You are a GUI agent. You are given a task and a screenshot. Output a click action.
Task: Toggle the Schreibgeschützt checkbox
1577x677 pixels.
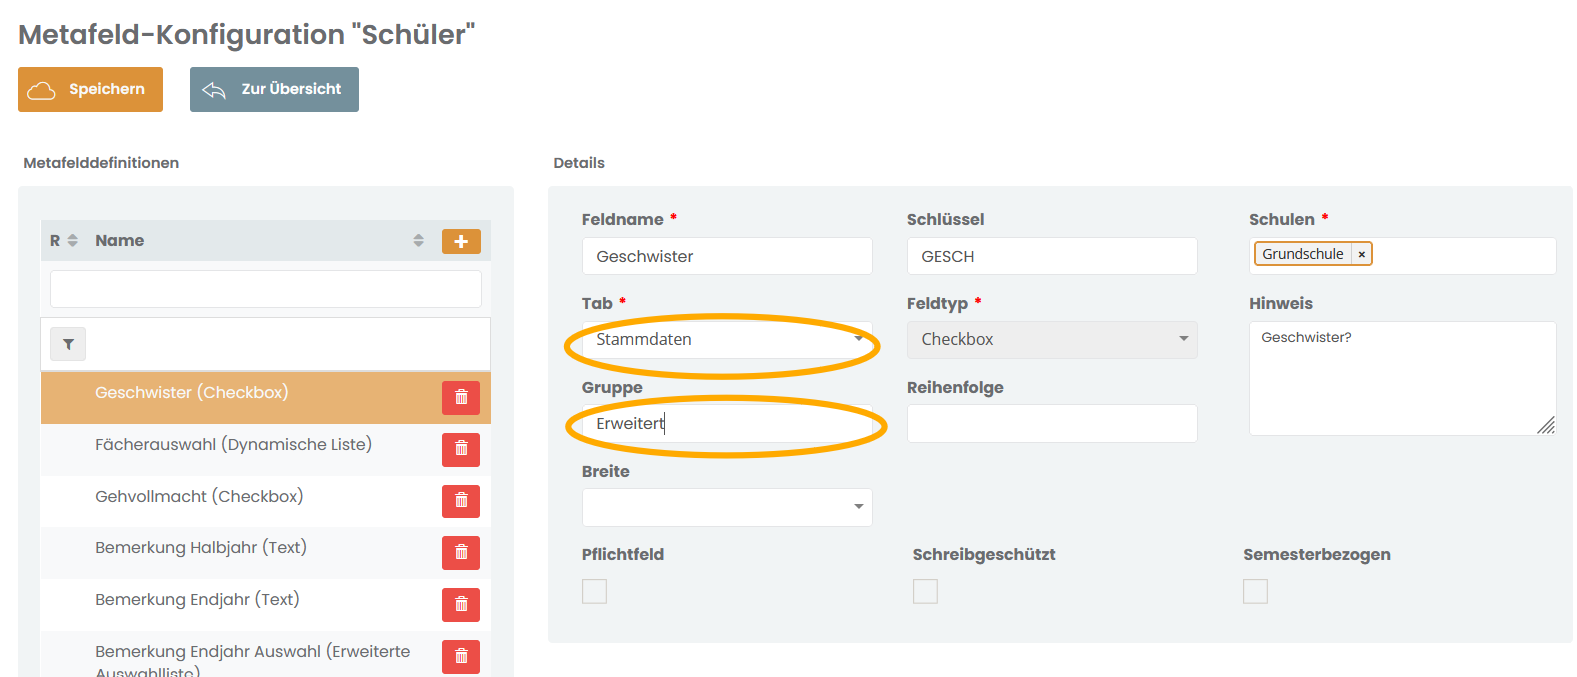coord(925,591)
